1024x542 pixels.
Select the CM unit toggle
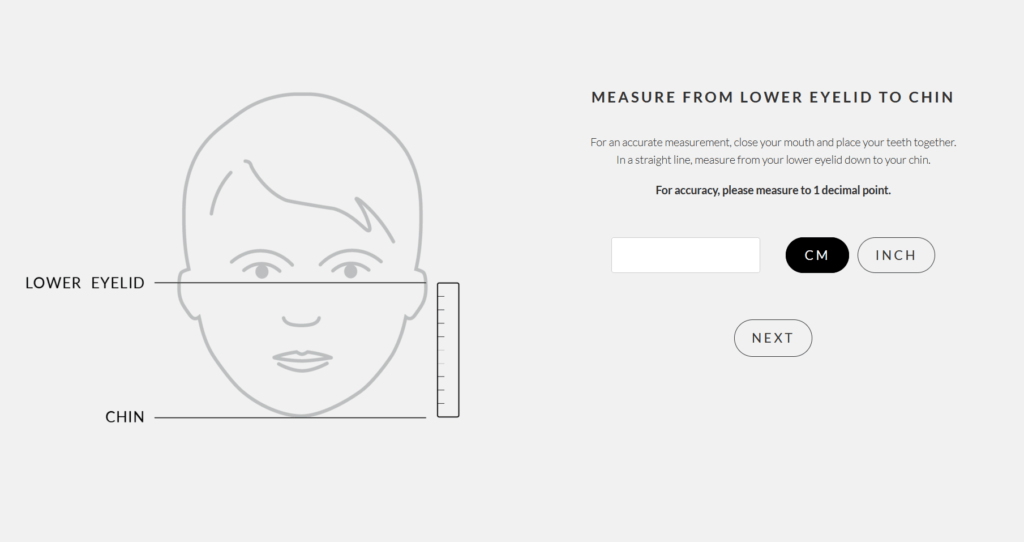click(817, 255)
